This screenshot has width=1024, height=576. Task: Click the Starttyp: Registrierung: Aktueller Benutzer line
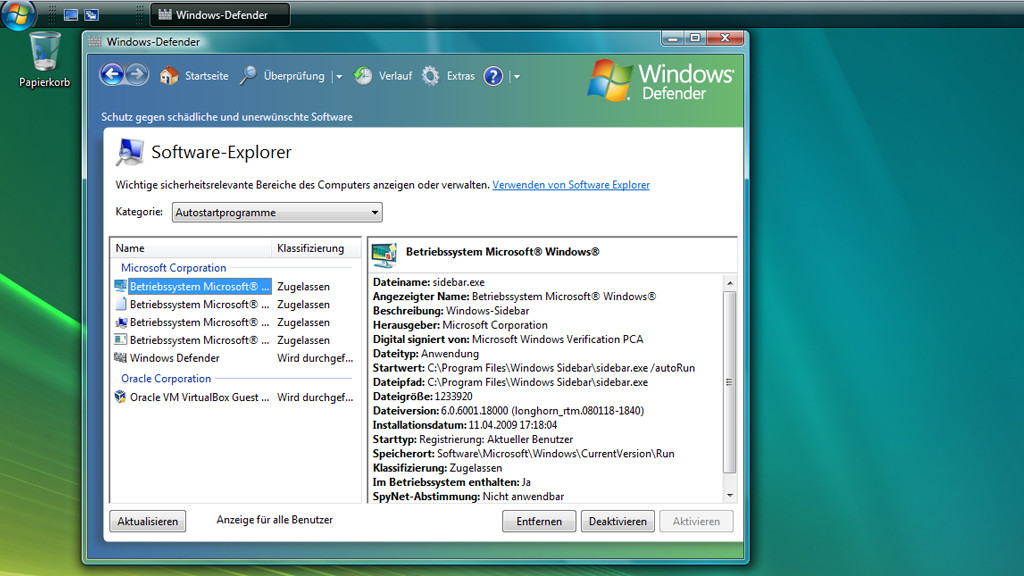click(x=473, y=440)
